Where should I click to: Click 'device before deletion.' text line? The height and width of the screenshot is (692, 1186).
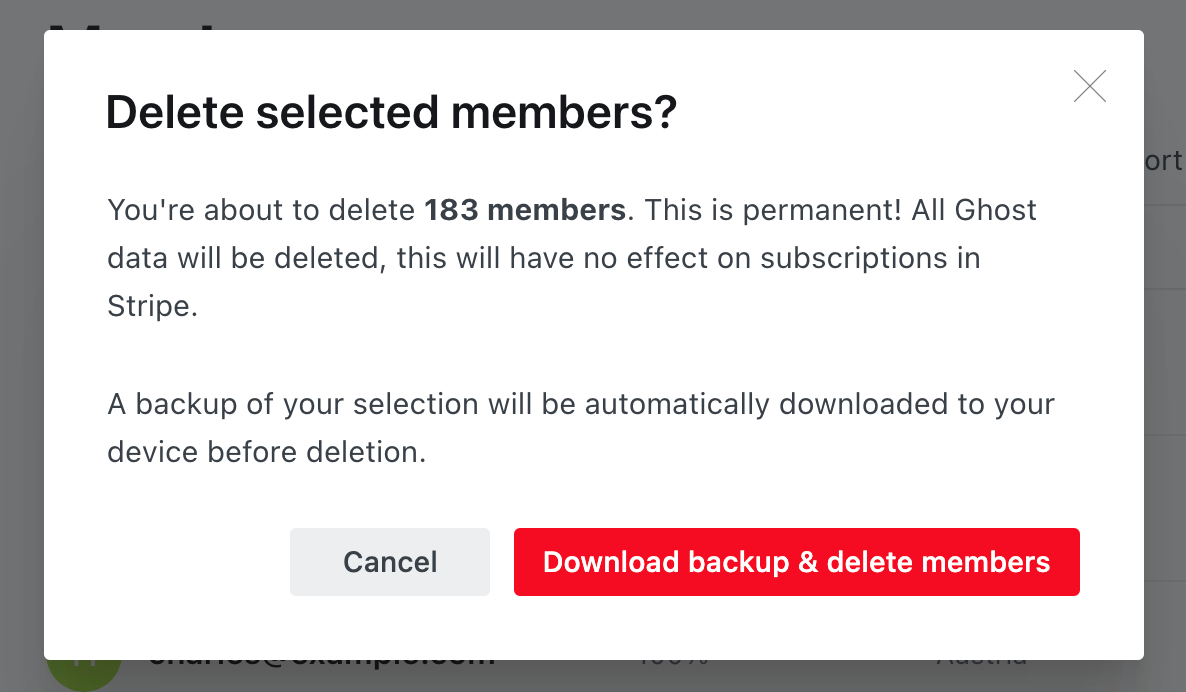(267, 452)
